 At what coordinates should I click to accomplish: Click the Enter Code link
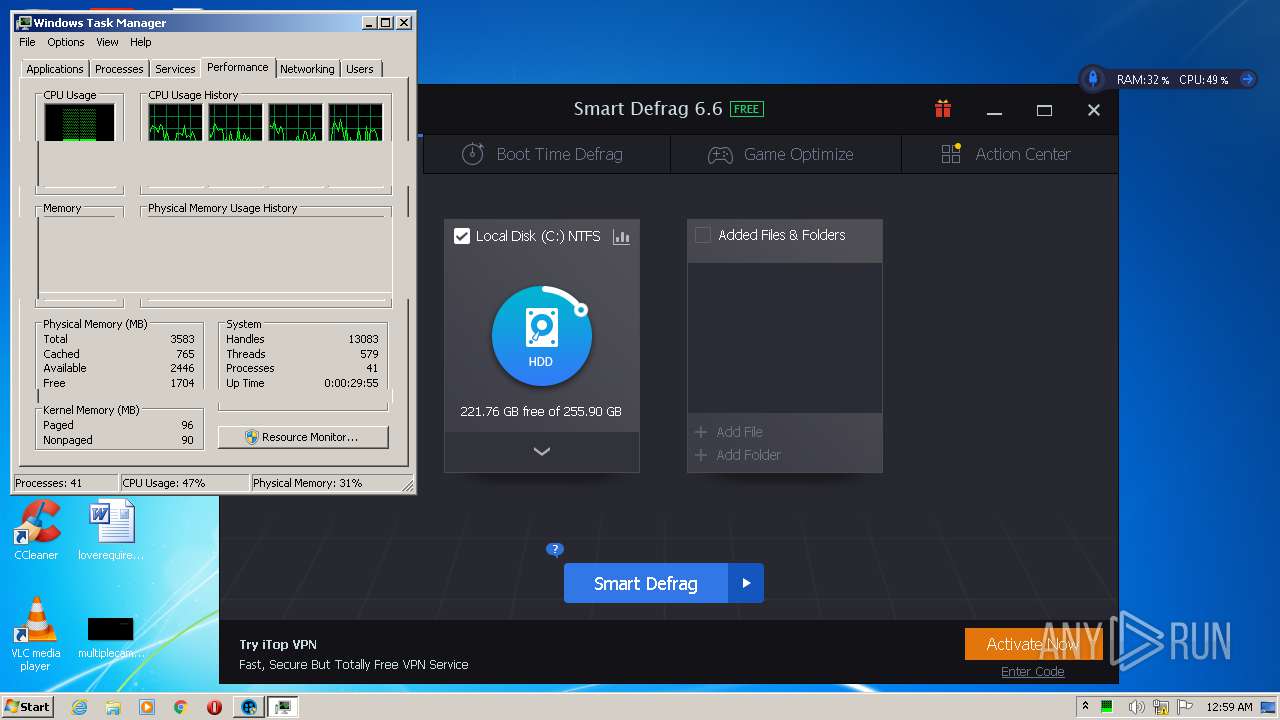pyautogui.click(x=1033, y=671)
